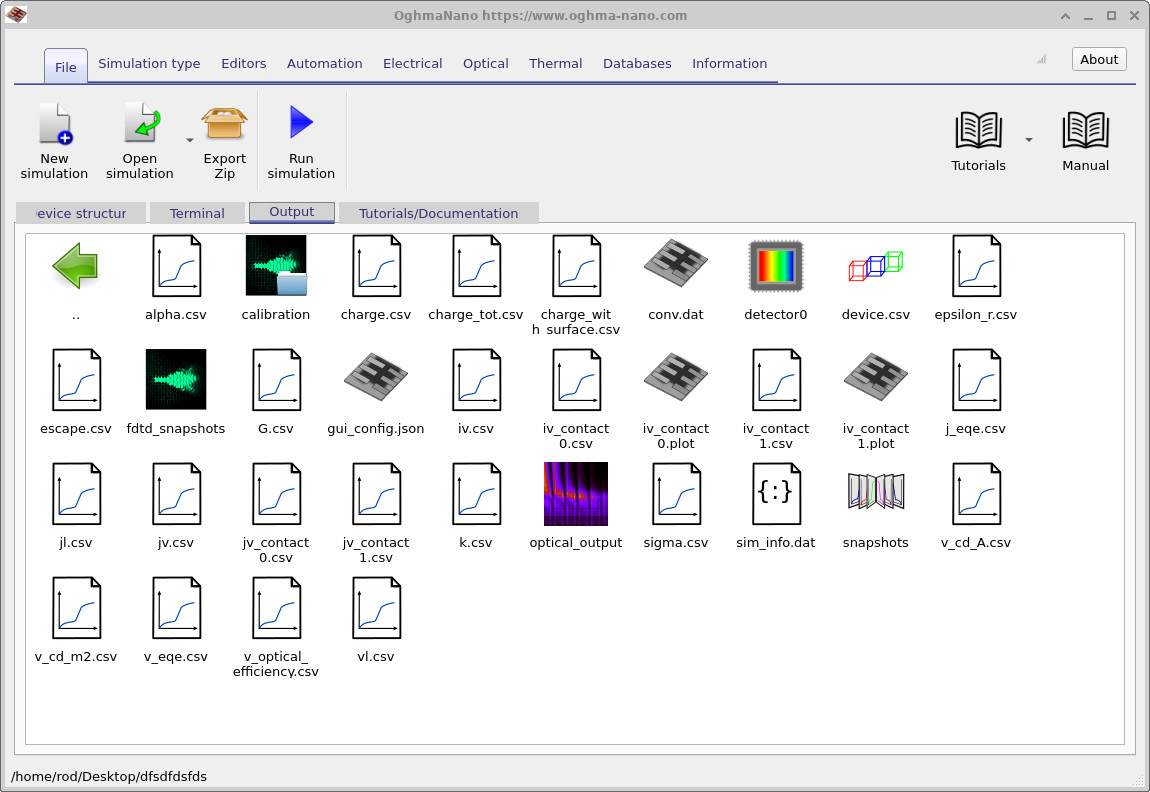
Task: Expand the Open simulation dropdown arrow
Action: click(190, 140)
